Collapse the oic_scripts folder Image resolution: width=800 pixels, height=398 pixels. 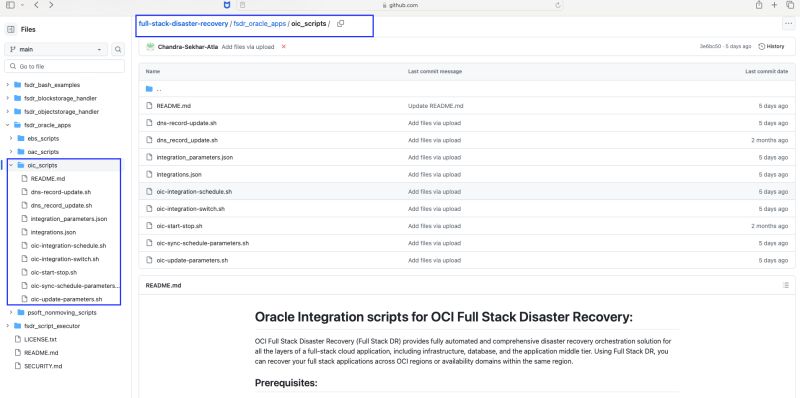(11, 165)
